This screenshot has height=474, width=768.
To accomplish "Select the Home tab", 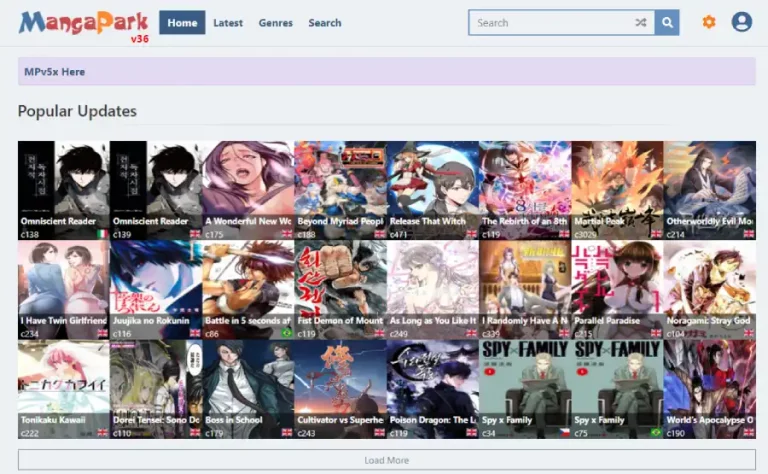I will [182, 23].
